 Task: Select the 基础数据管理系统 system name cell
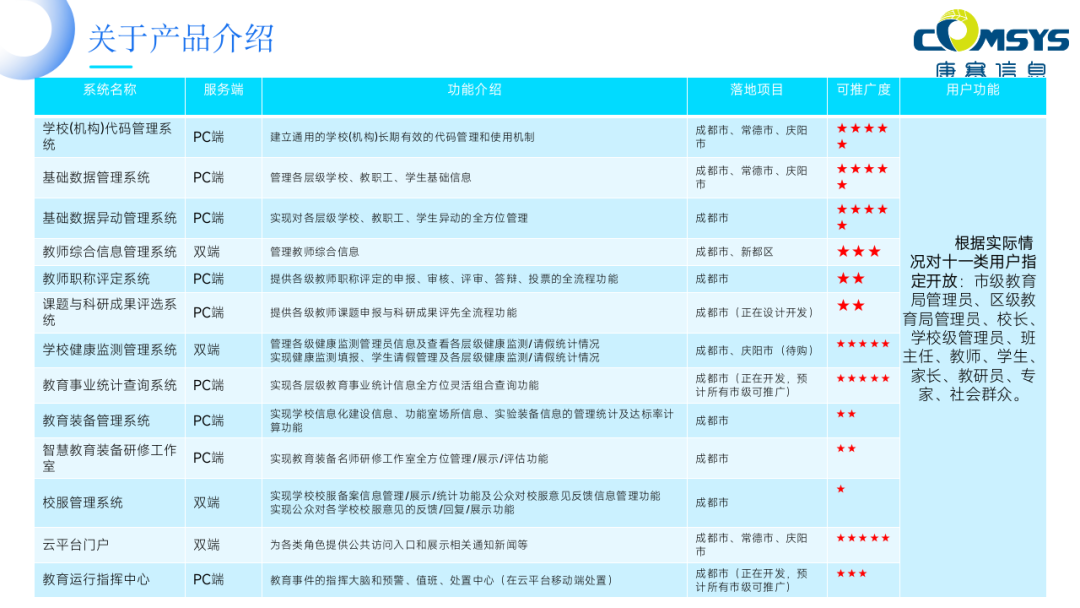click(x=96, y=178)
